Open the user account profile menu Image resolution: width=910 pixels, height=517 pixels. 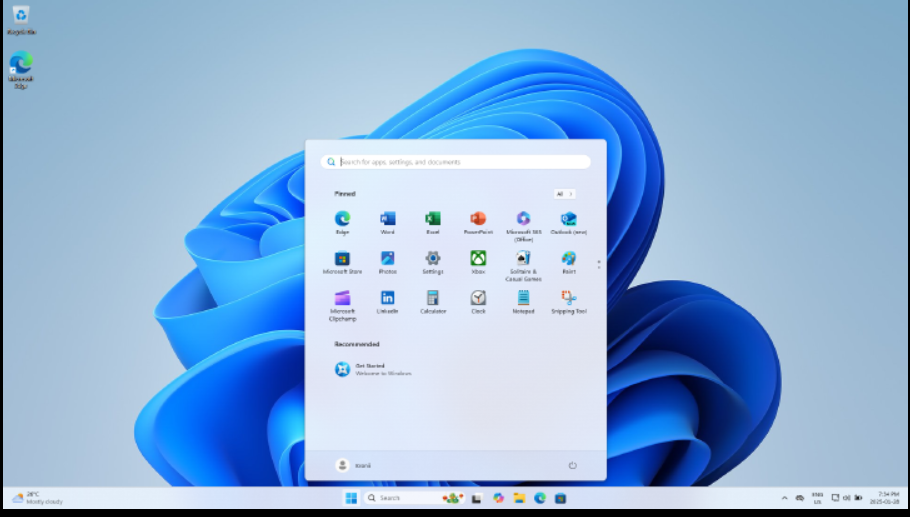353,465
